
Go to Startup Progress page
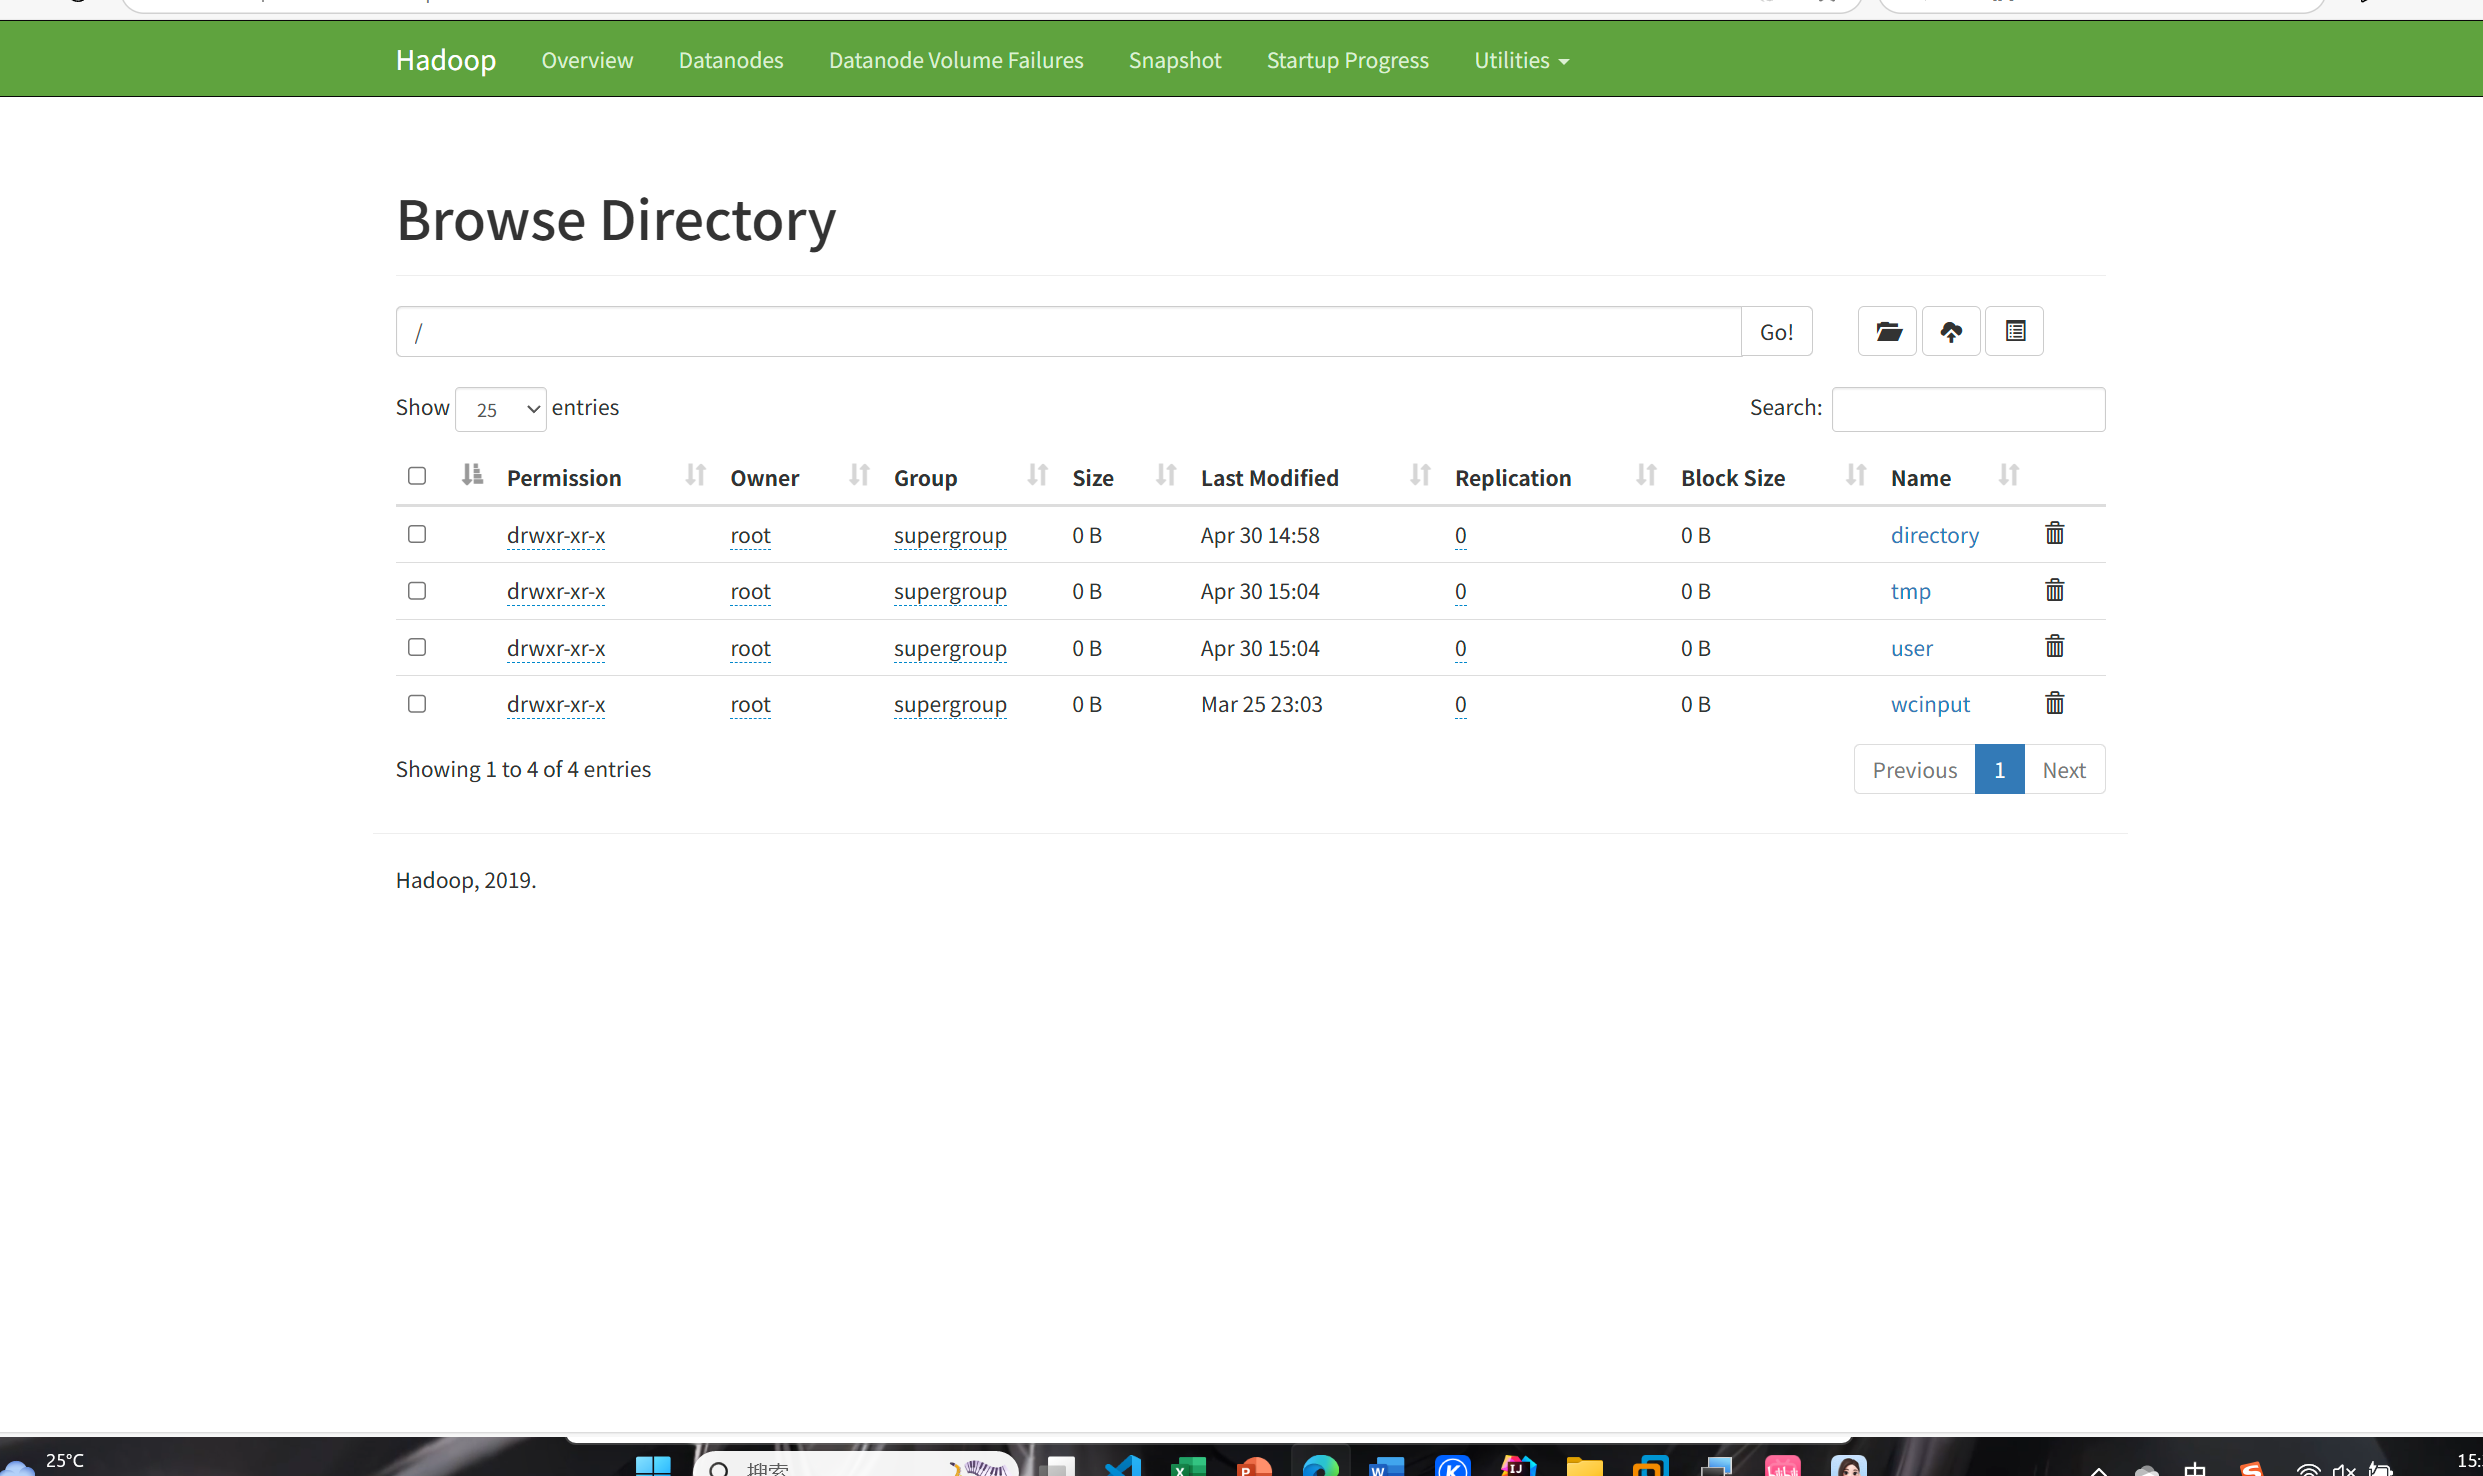pos(1347,61)
